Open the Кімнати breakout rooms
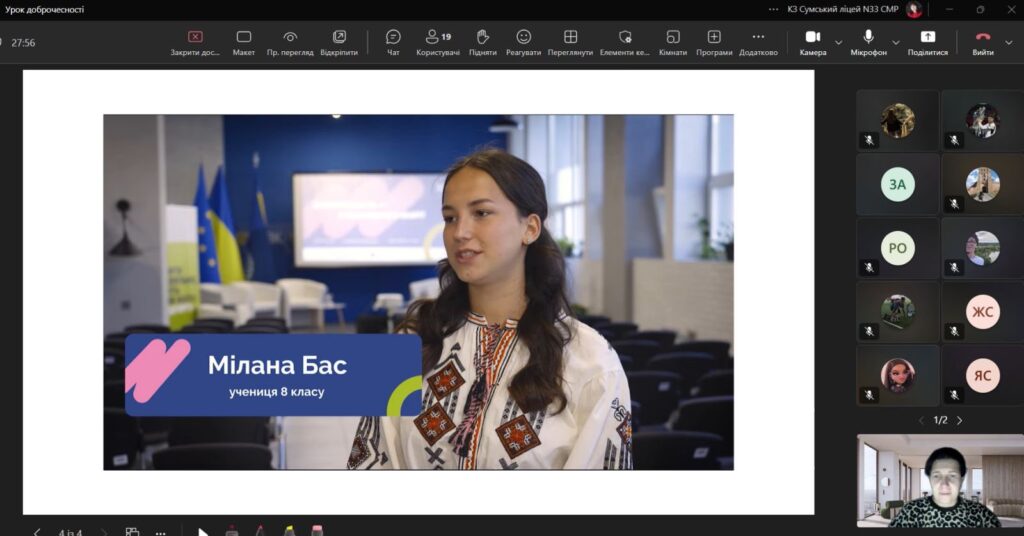 (x=672, y=42)
